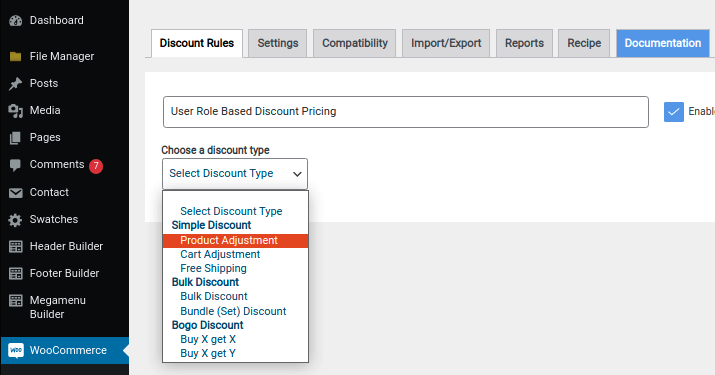Open the Recipe tab
The width and height of the screenshot is (715, 375).
tap(584, 43)
